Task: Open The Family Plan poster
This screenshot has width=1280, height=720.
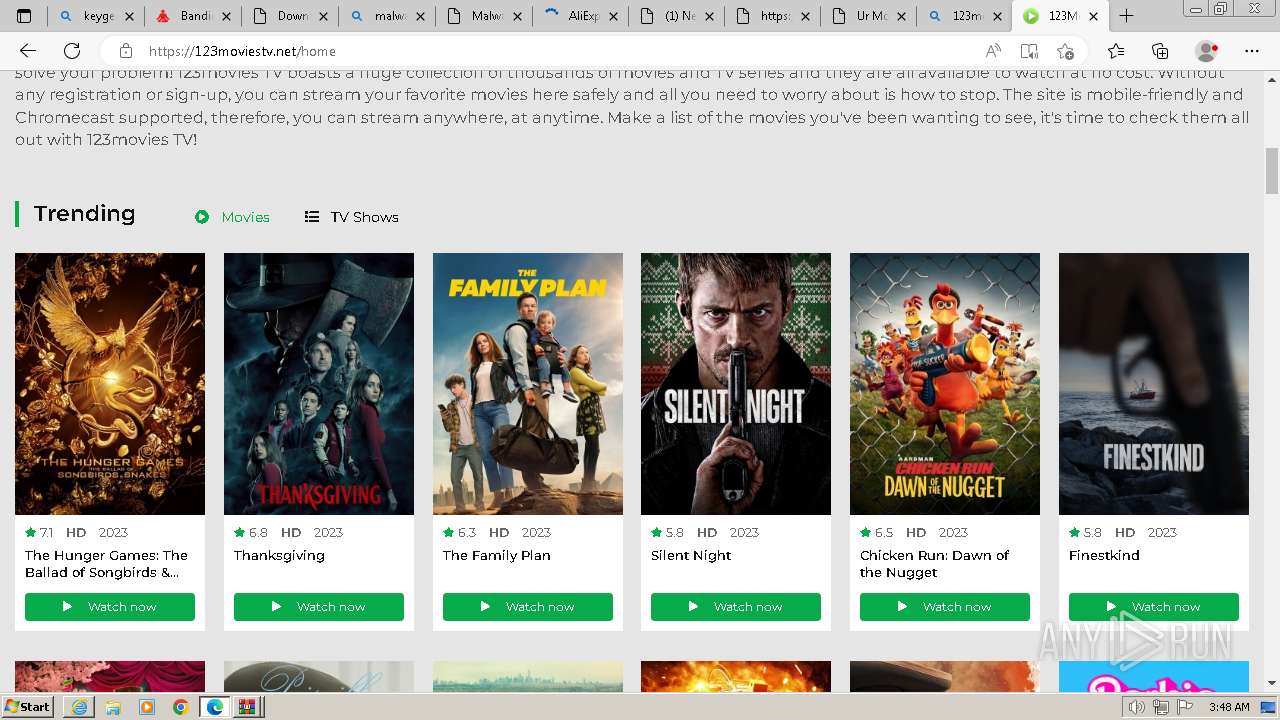Action: (x=528, y=384)
